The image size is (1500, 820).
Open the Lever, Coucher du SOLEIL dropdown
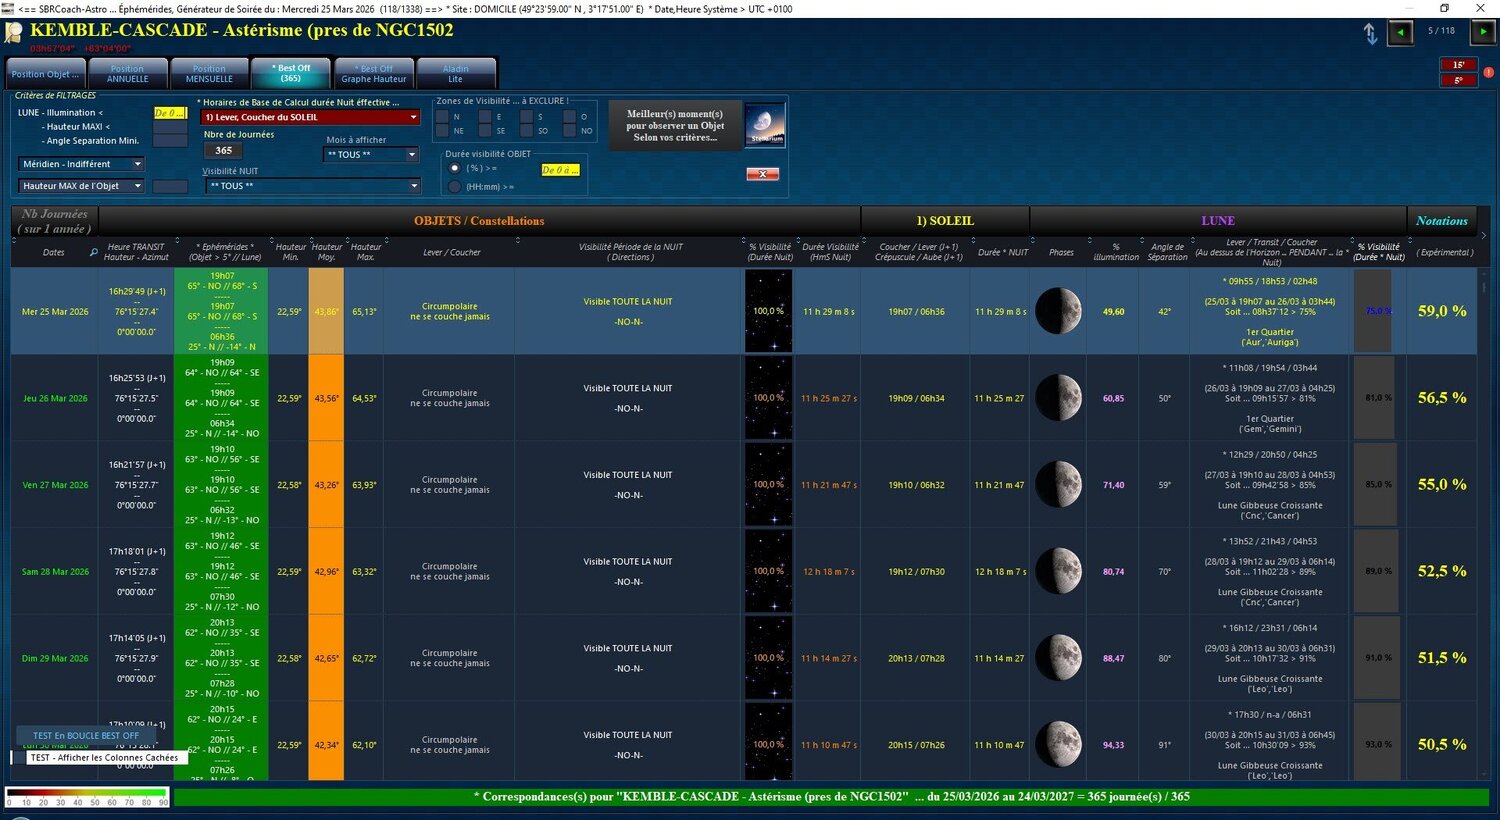[x=311, y=117]
